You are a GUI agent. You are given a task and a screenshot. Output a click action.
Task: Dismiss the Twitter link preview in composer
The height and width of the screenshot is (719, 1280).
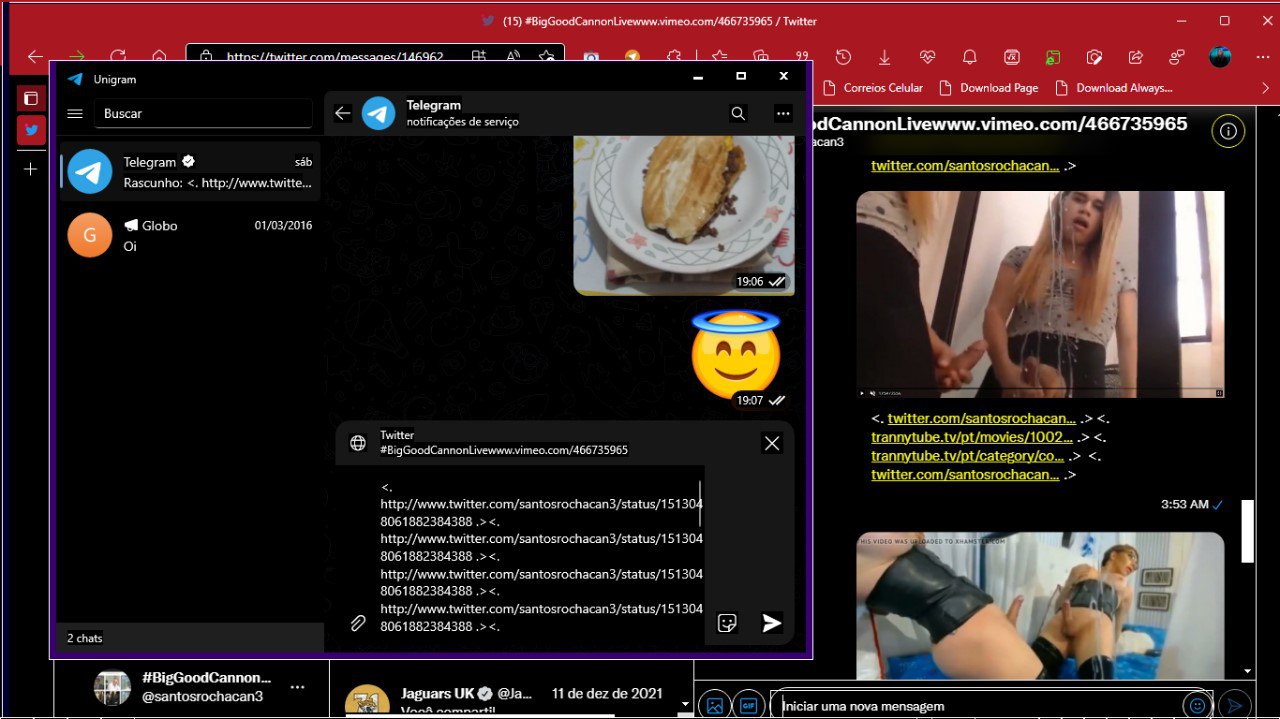(x=772, y=443)
